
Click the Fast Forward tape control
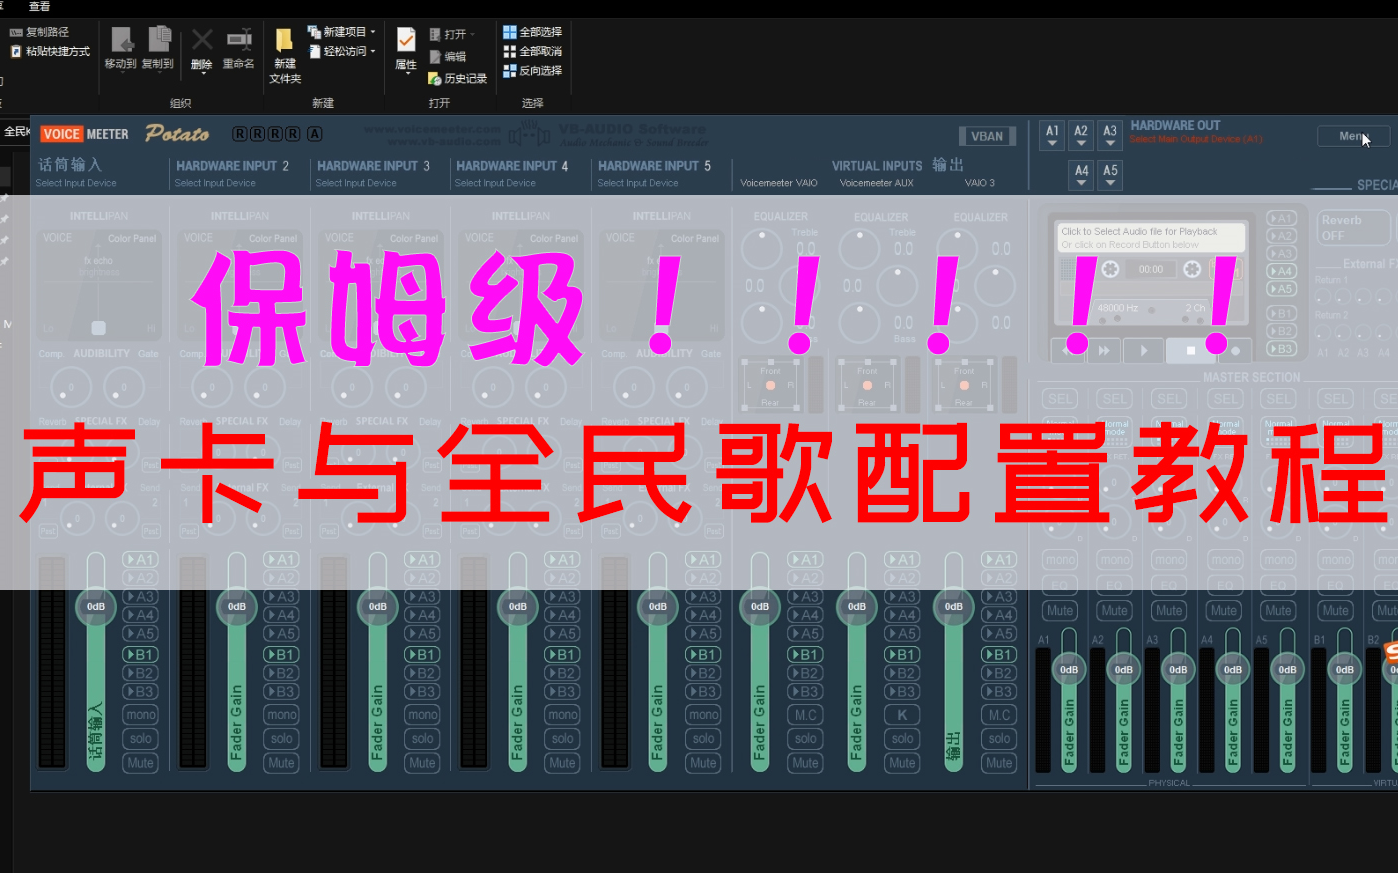[x=1104, y=350]
